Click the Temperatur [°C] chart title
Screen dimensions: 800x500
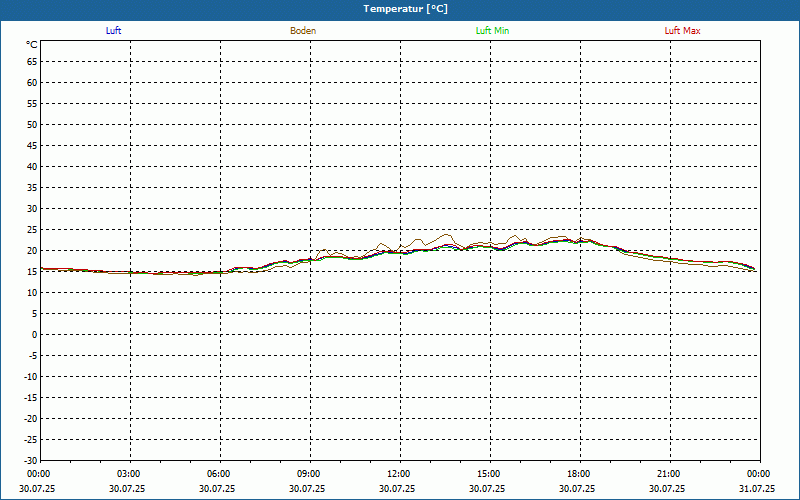pyautogui.click(x=406, y=9)
